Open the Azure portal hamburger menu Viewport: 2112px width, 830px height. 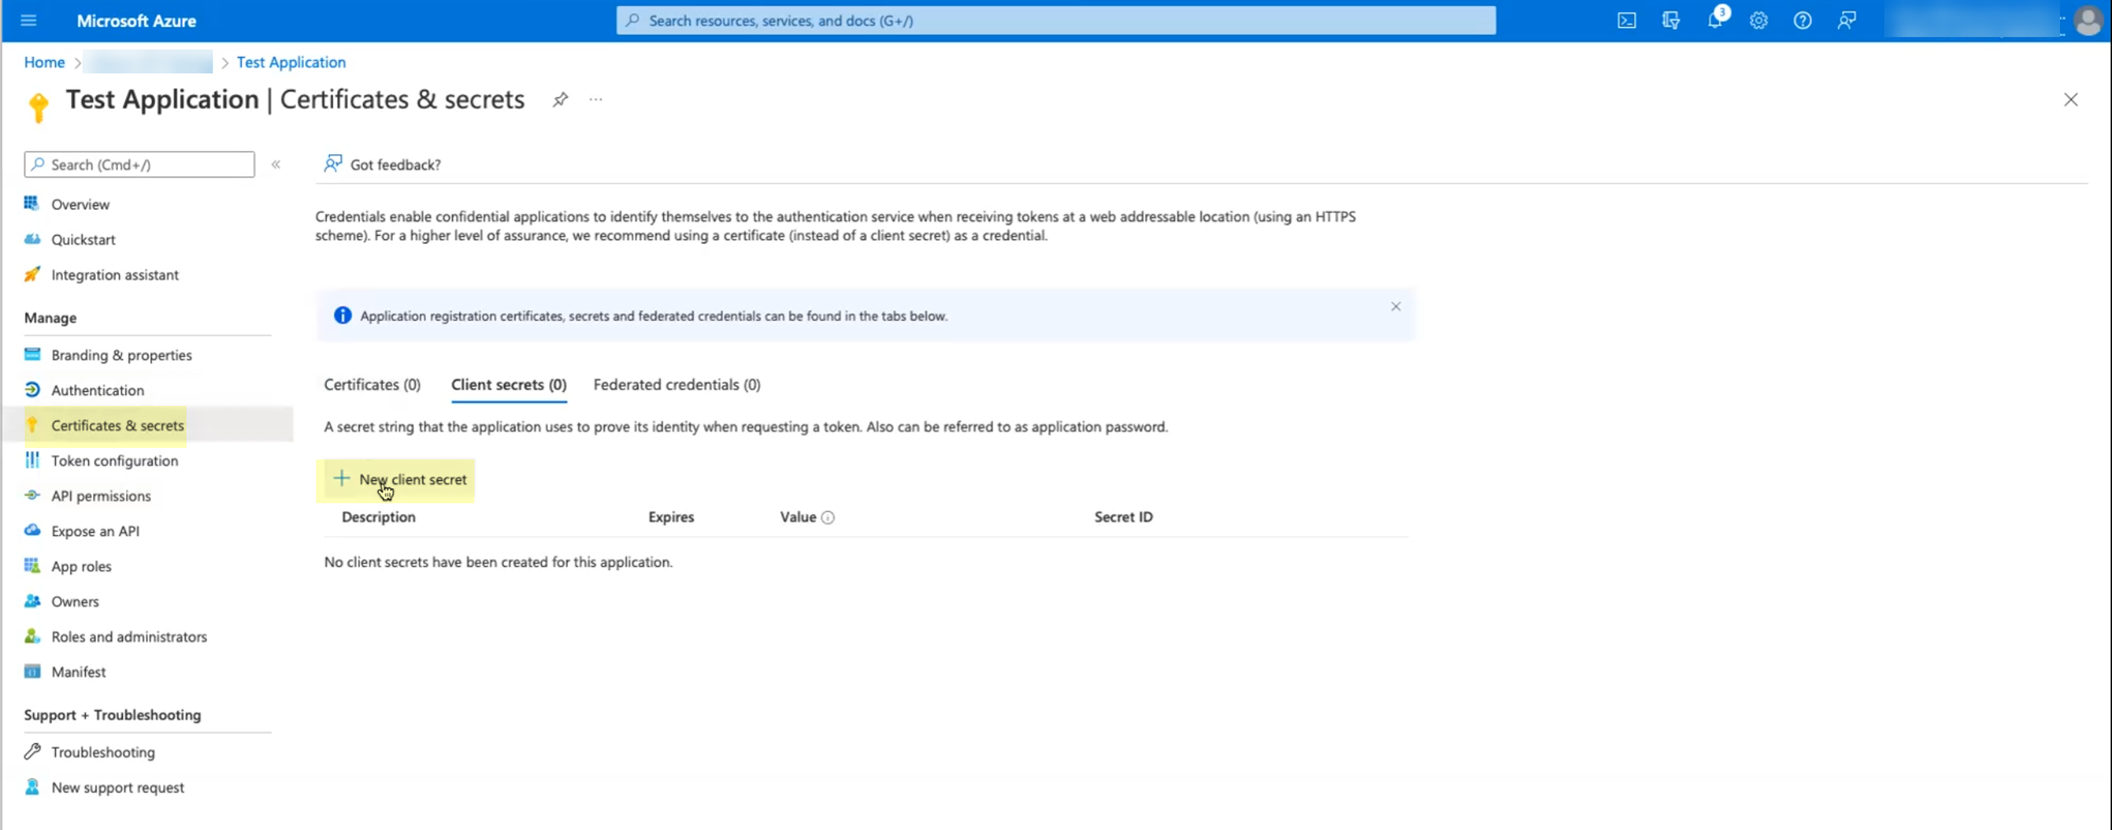[x=28, y=20]
